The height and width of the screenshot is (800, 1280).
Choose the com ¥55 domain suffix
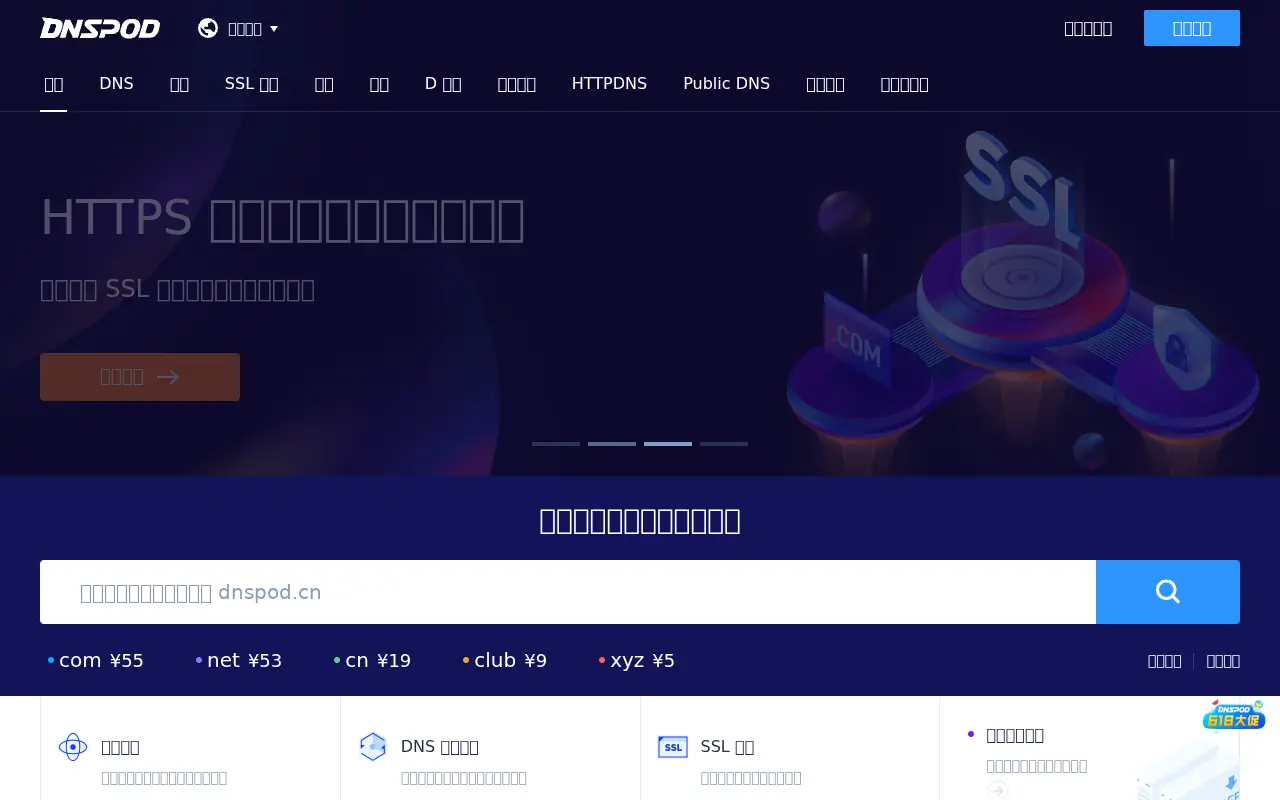tap(96, 661)
